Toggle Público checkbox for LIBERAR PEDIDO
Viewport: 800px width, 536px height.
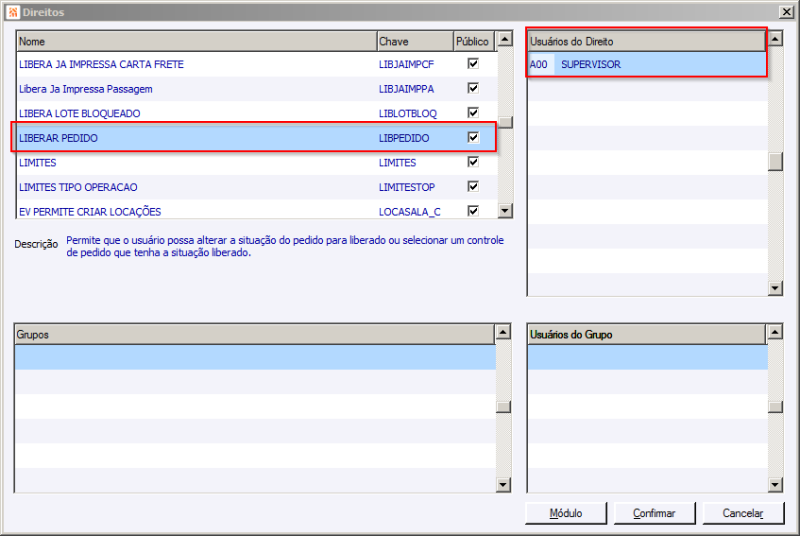[x=473, y=137]
